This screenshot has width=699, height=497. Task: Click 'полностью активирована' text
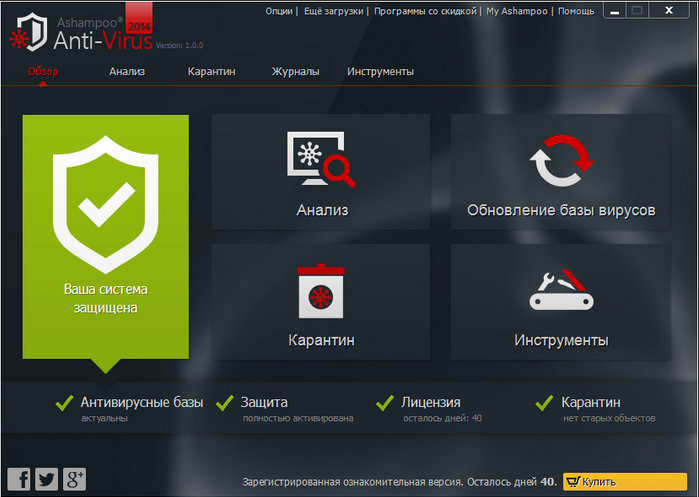tap(298, 419)
